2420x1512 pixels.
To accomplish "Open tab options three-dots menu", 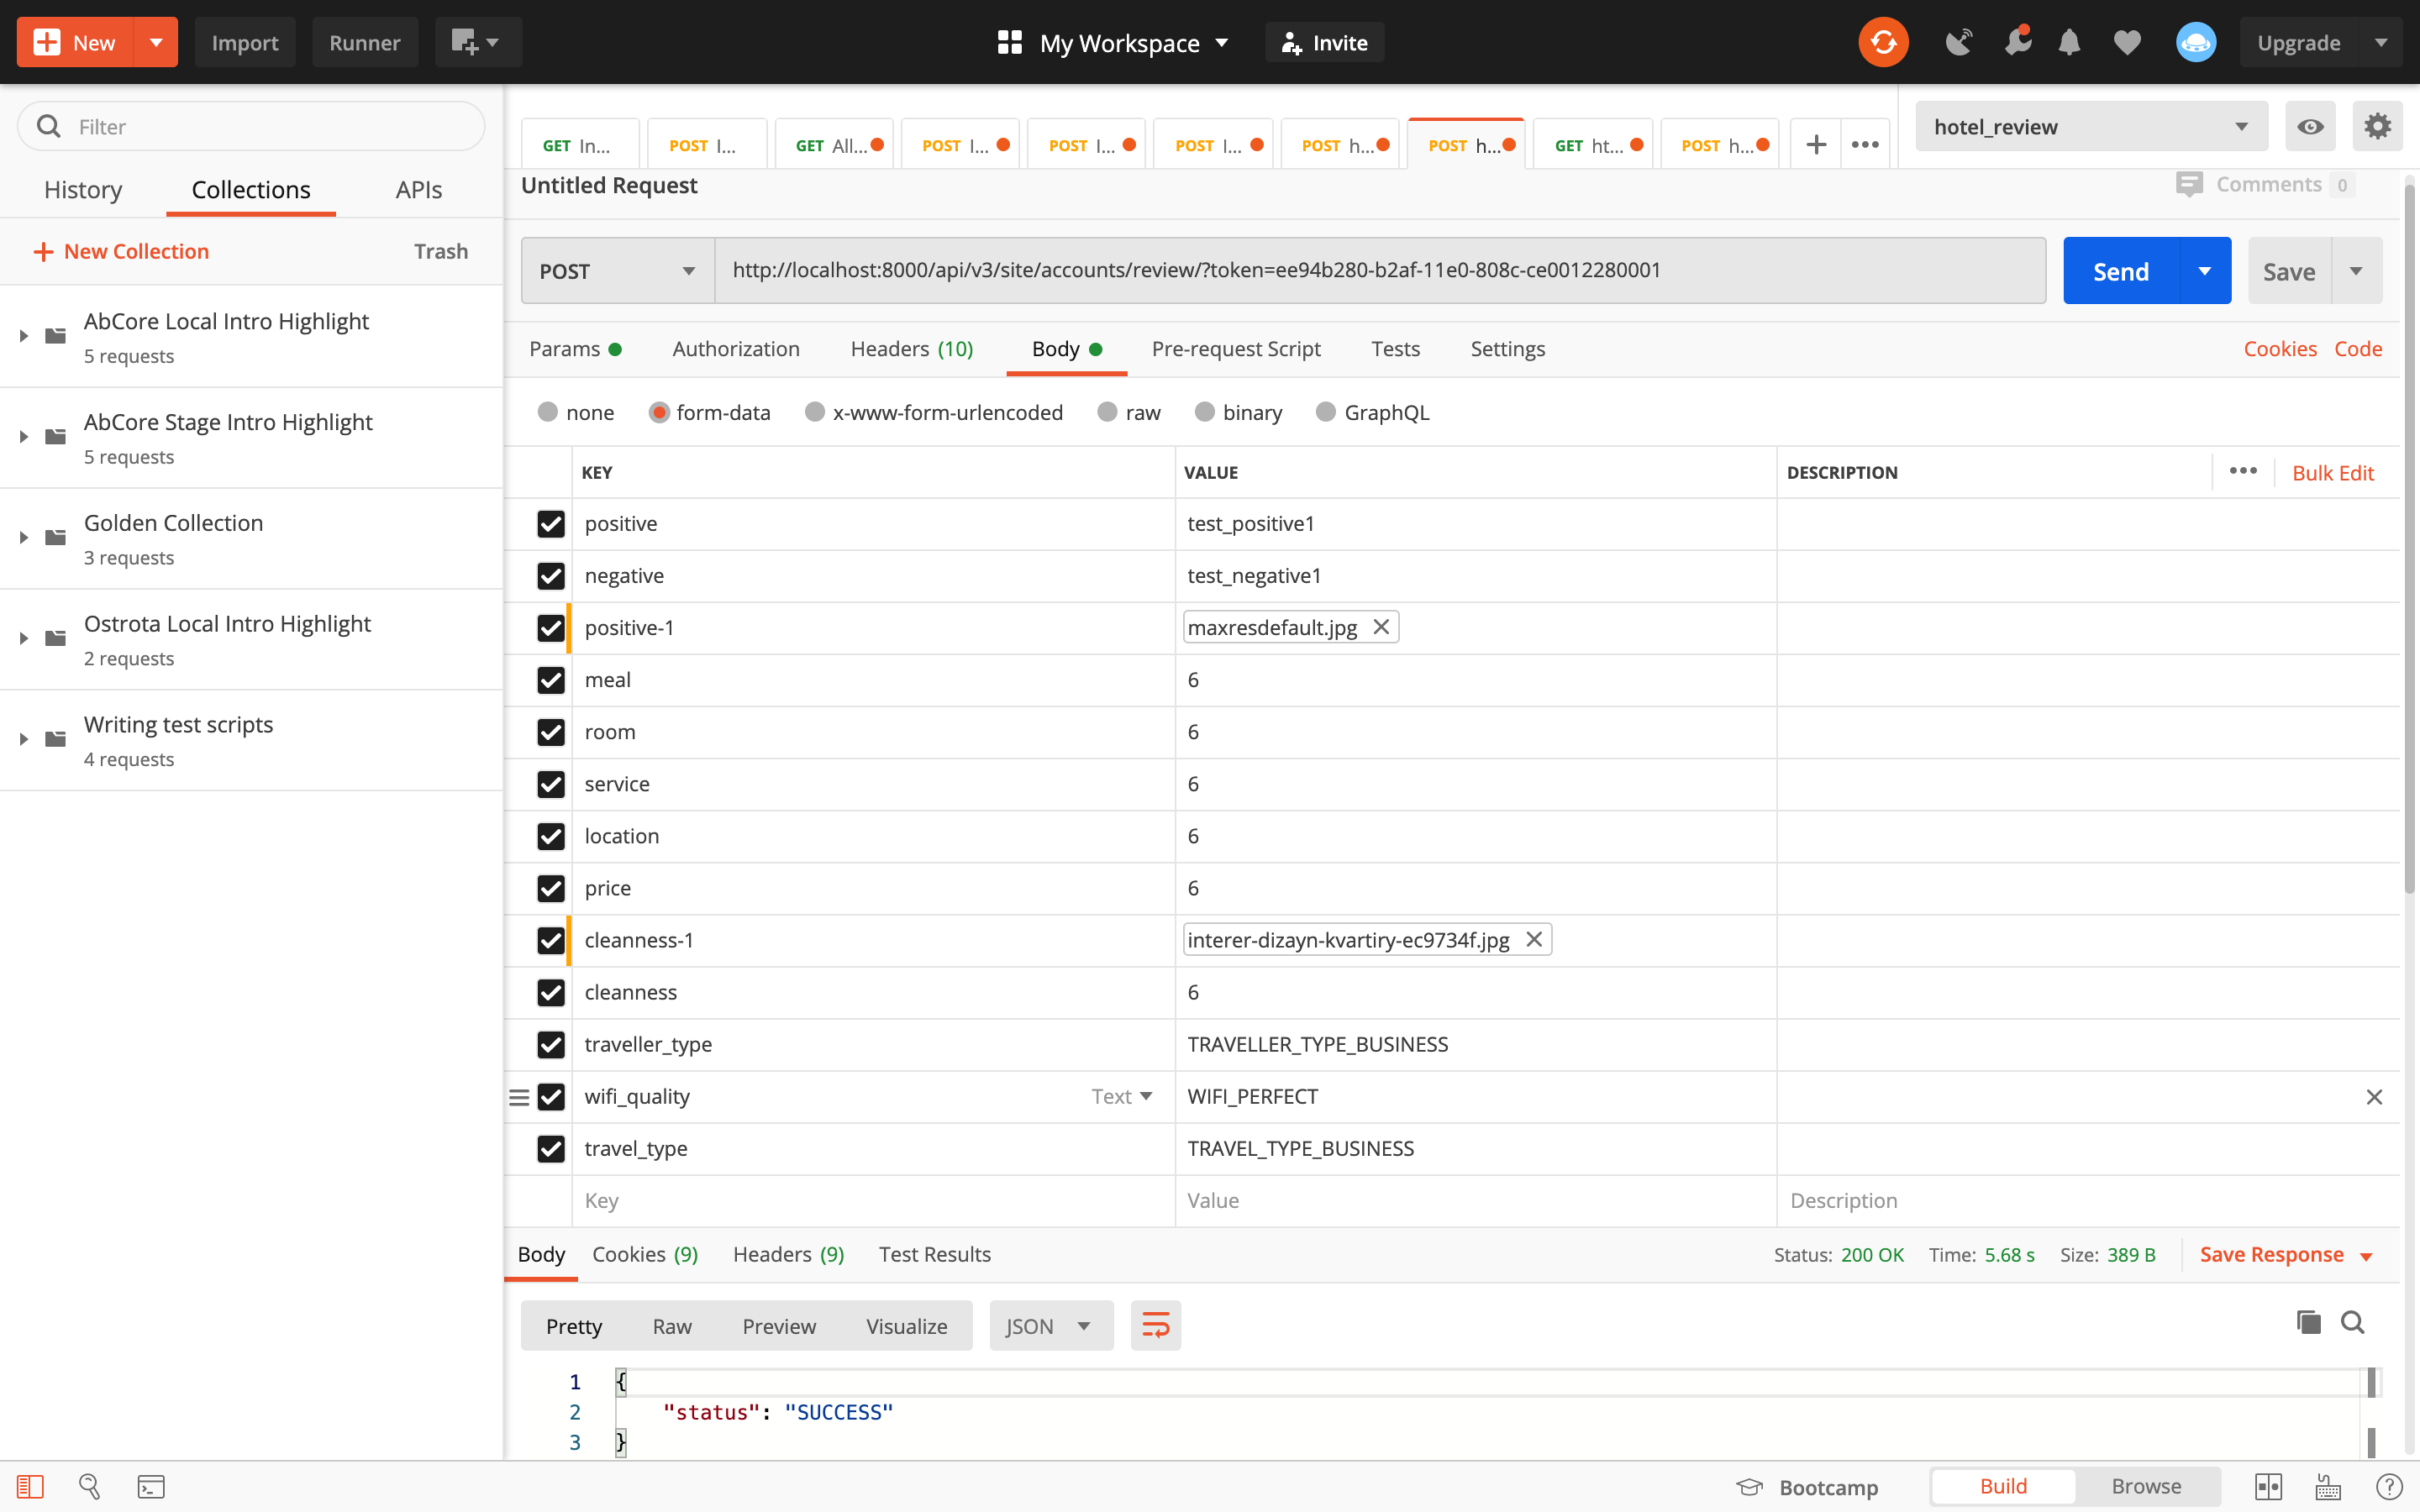I will click(1864, 144).
